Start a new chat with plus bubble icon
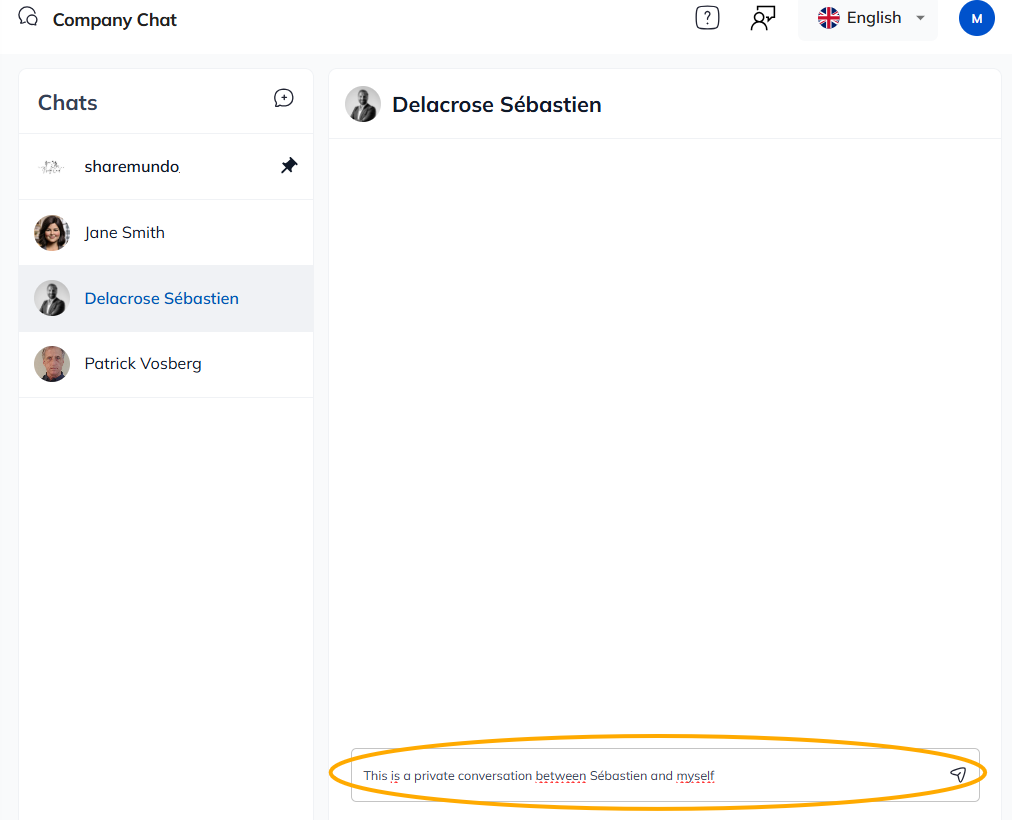The height and width of the screenshot is (820, 1012). tap(284, 98)
